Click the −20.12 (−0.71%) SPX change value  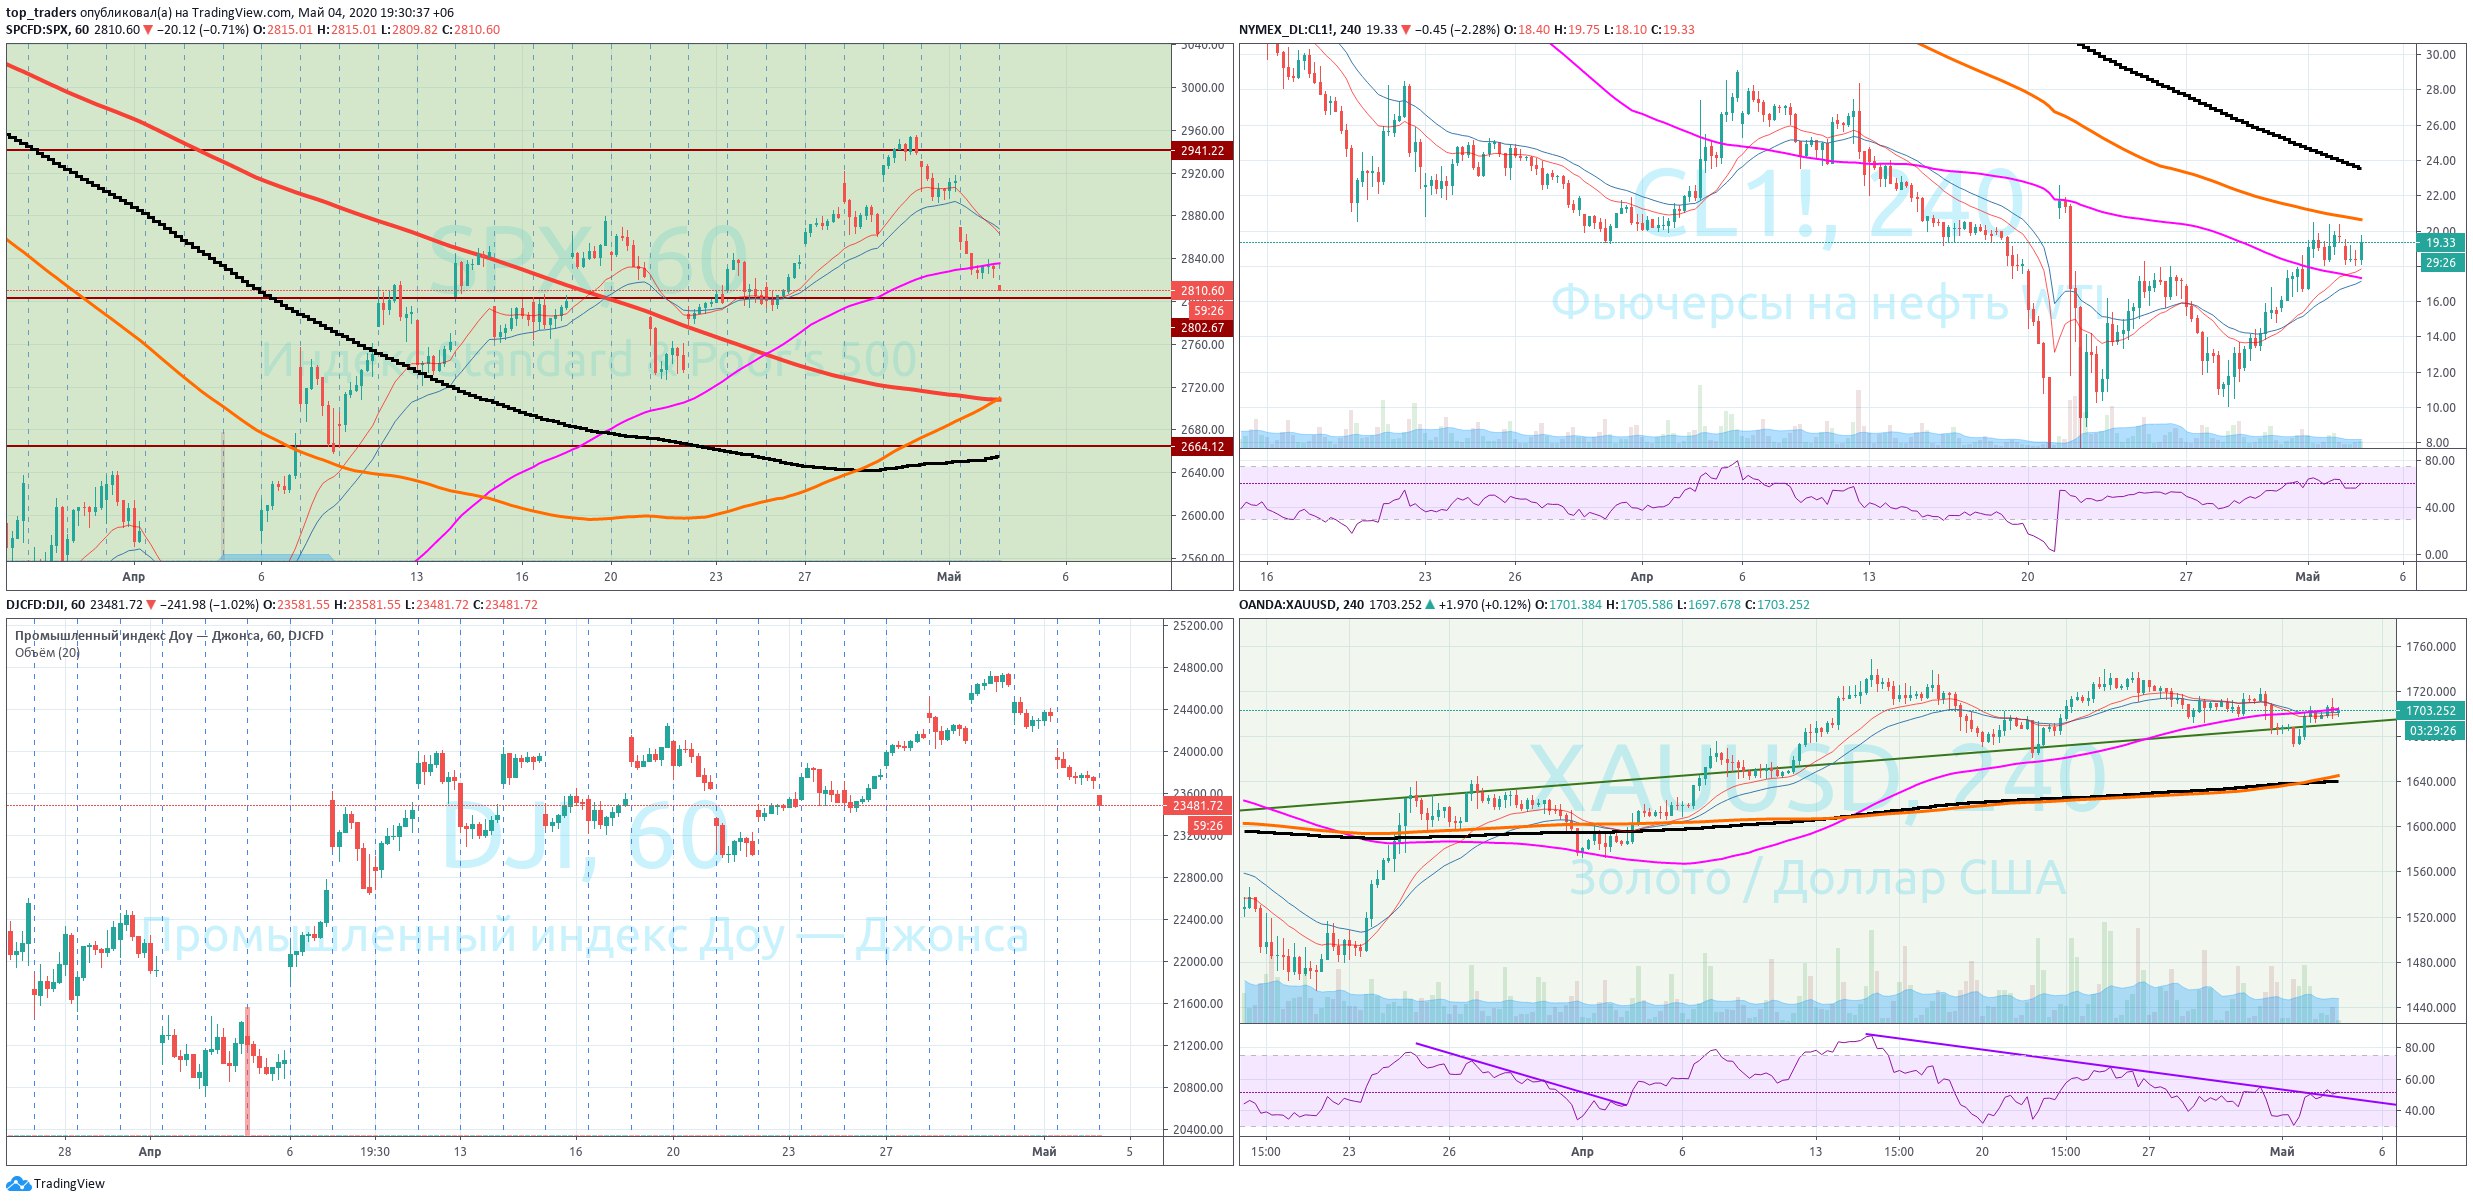click(202, 30)
